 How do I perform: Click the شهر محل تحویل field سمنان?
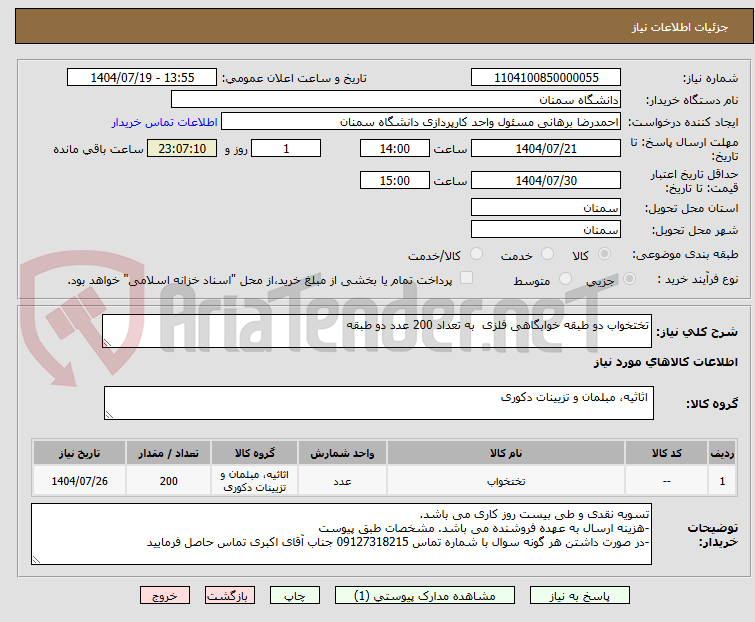[x=546, y=230]
